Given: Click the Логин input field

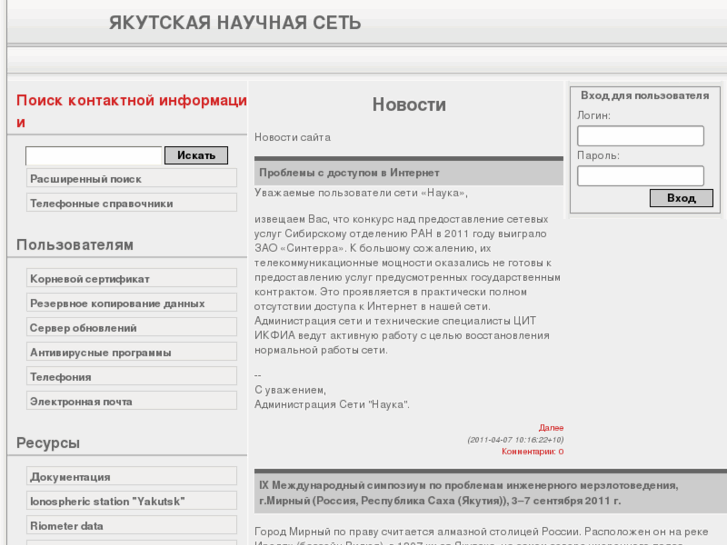Looking at the screenshot, I should 640,136.
